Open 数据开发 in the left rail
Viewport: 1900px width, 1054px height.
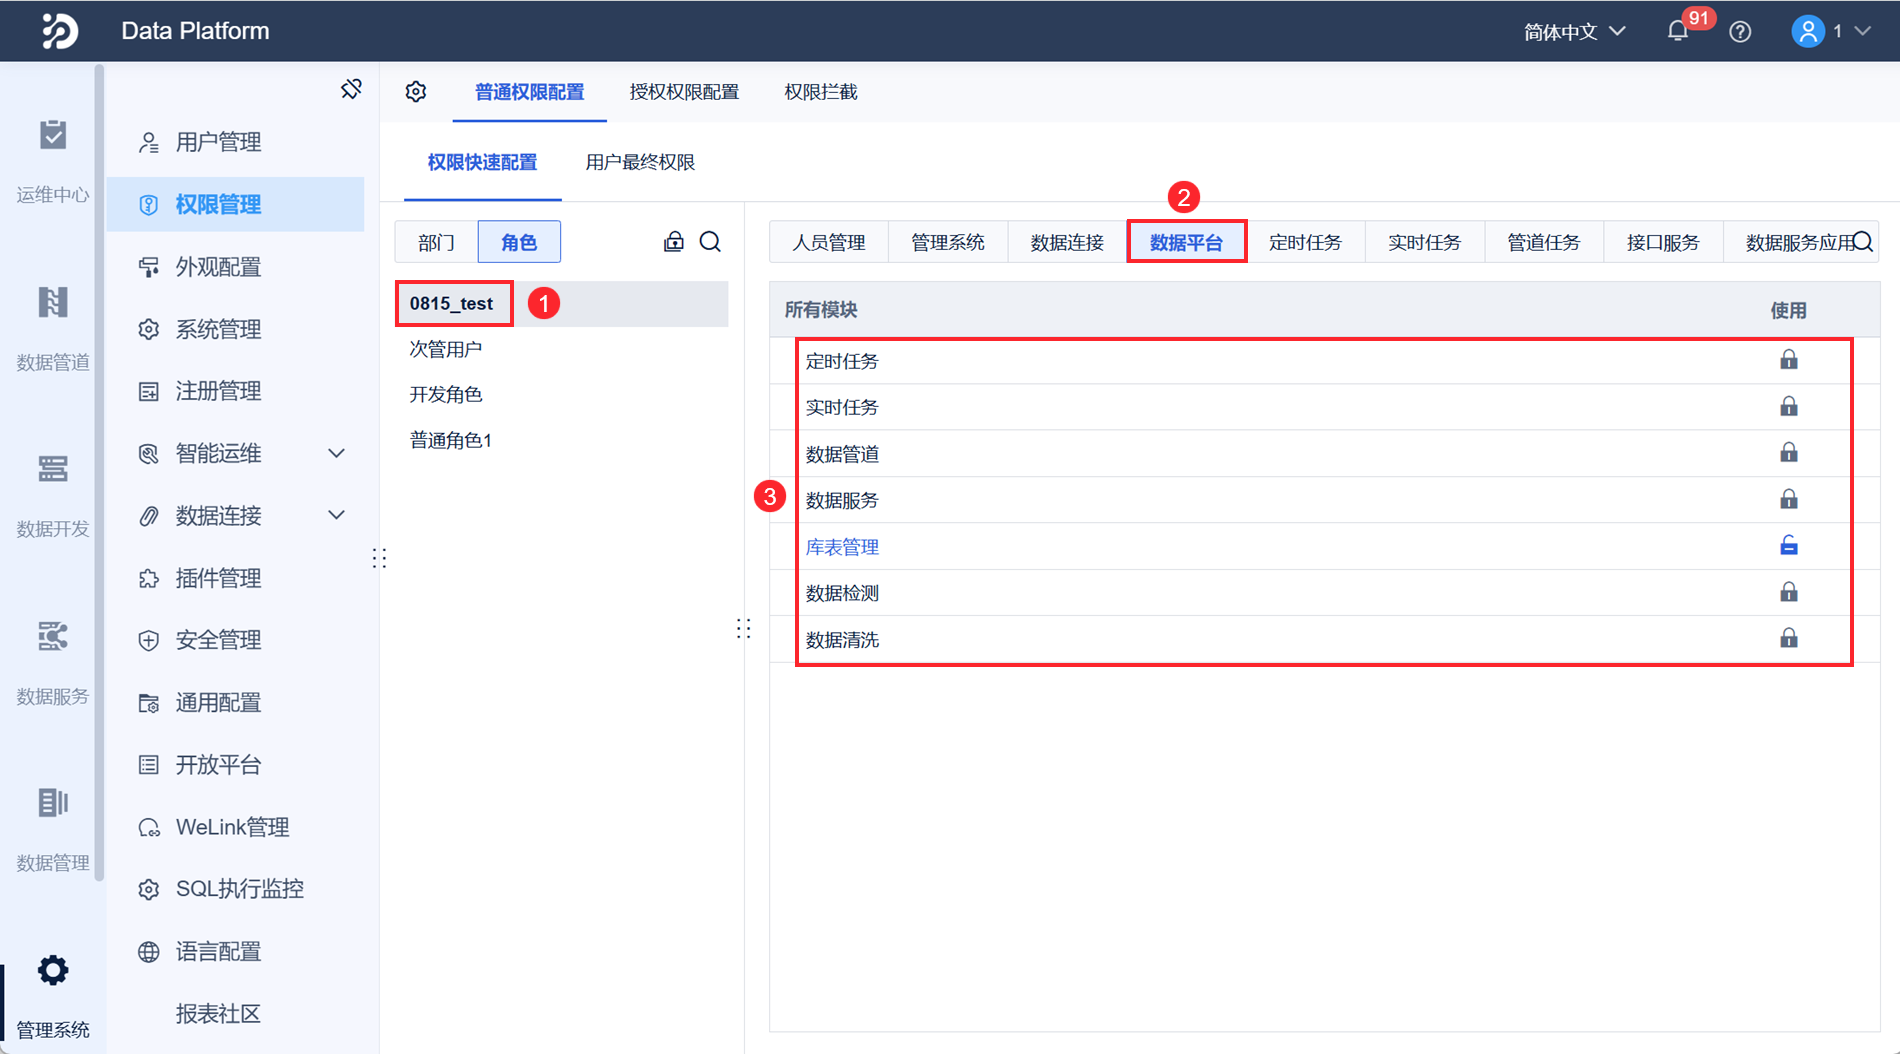pos(52,495)
